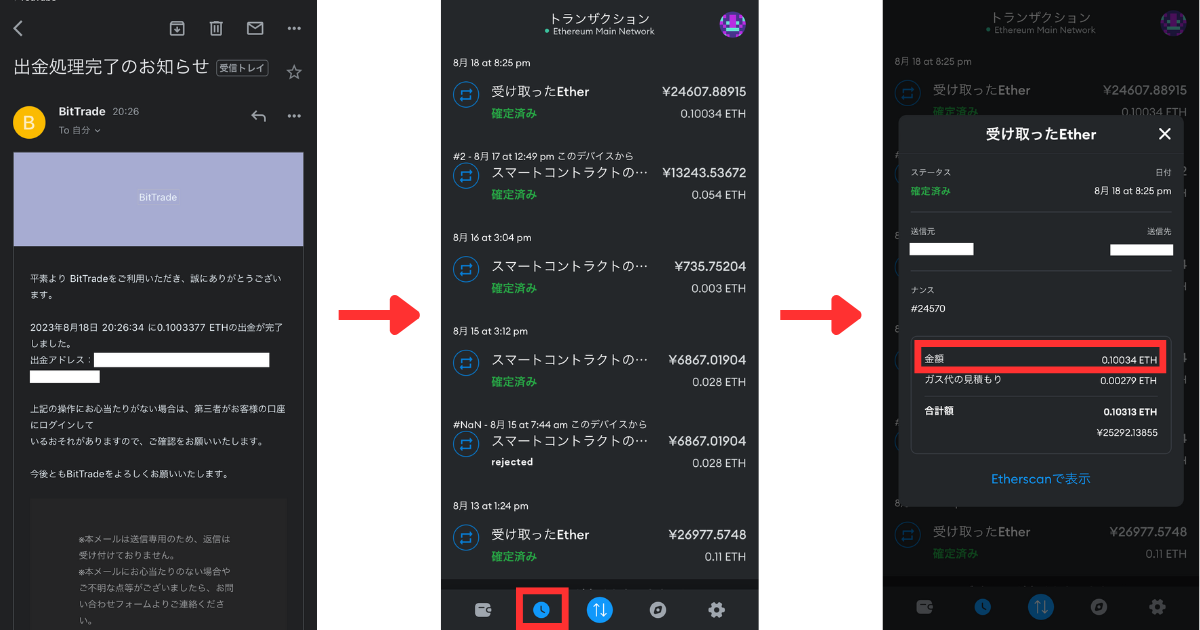This screenshot has height=630, width=1200.
Task: Click the ¥25292.13855 total value
Action: pos(1127,433)
